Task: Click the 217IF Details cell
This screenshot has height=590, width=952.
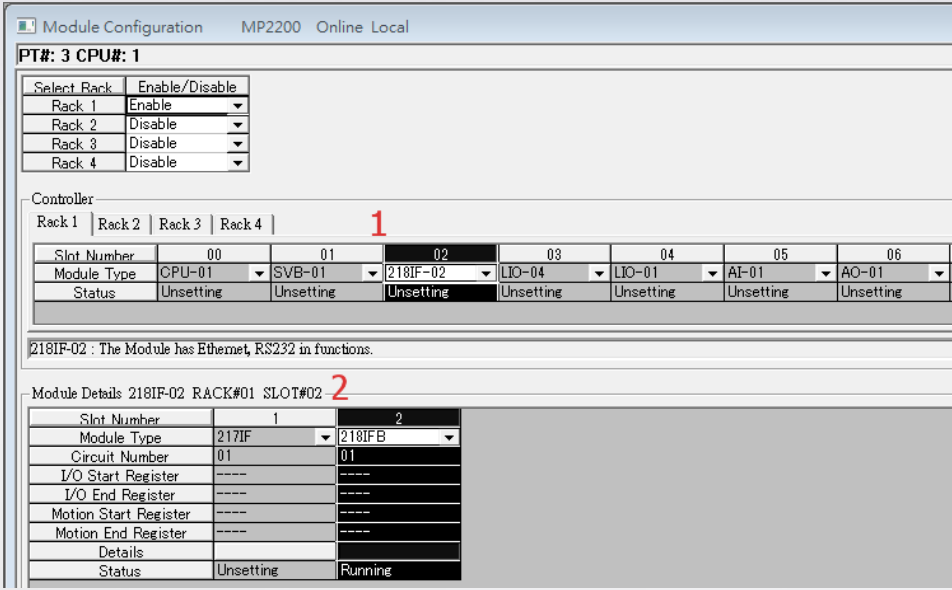Action: (x=275, y=551)
